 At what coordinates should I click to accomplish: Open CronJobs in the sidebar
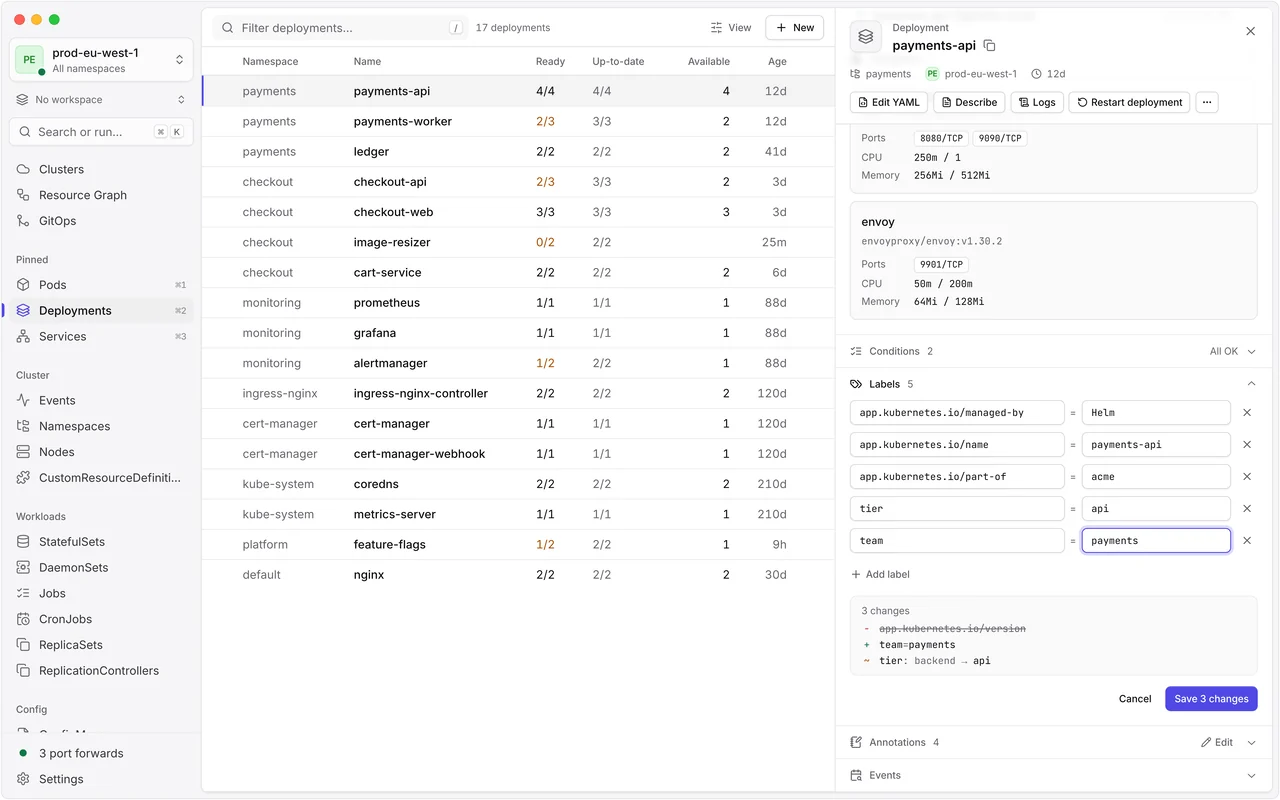(x=100, y=620)
